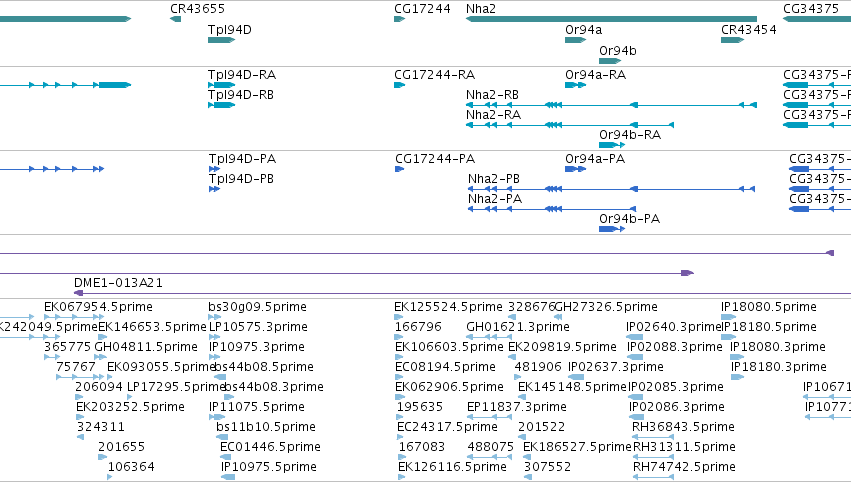Viewport: 851px width, 482px height.
Task: Select the Or94b-PA protein label
Action: click(x=630, y=219)
